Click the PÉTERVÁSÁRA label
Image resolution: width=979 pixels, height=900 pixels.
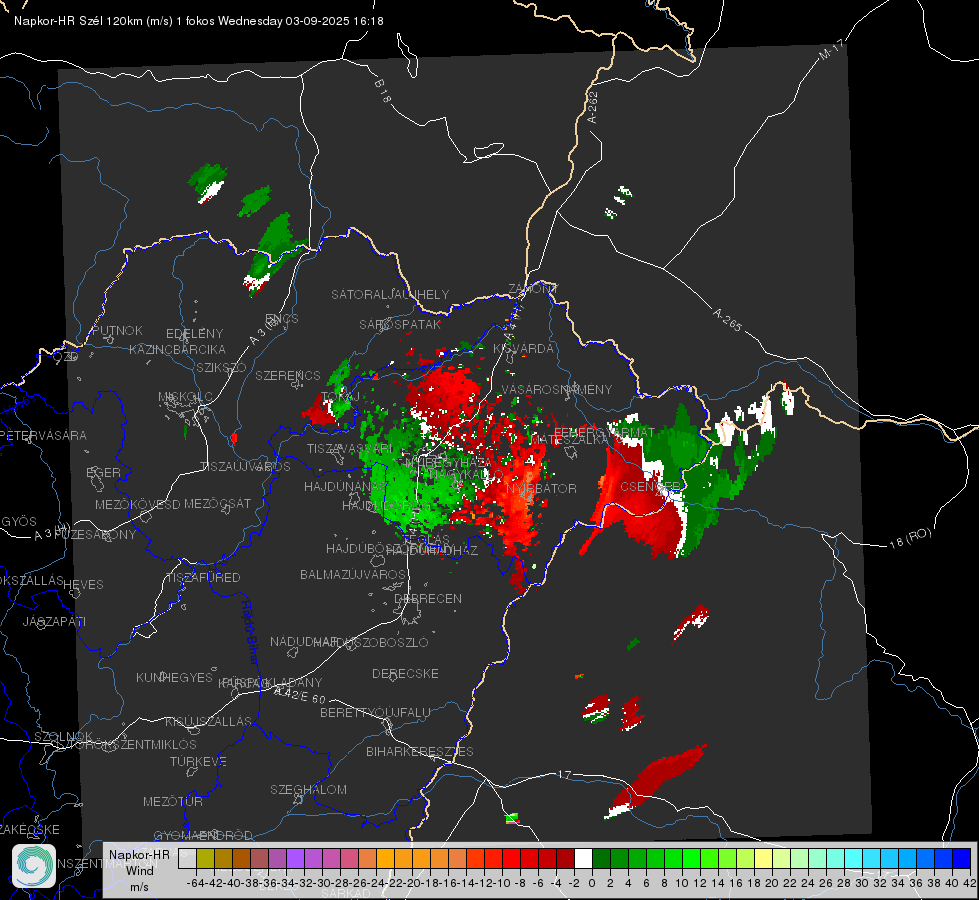[x=44, y=435]
